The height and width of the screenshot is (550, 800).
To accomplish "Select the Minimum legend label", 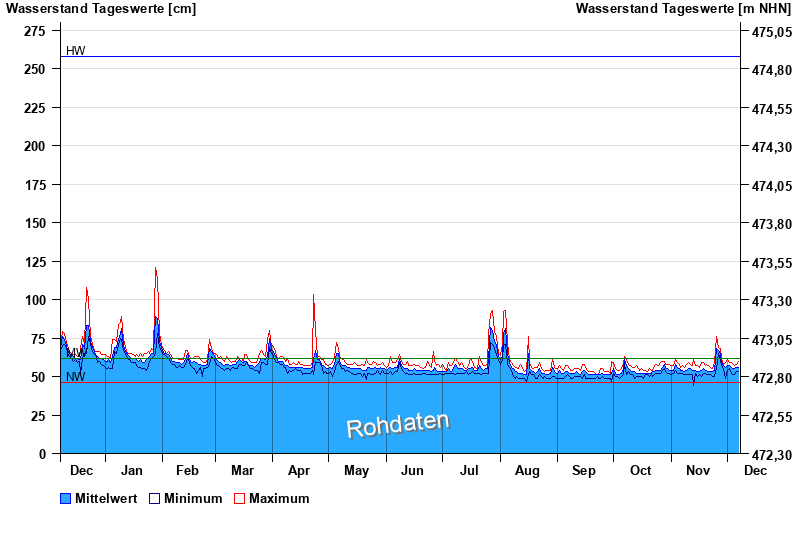I will (193, 498).
